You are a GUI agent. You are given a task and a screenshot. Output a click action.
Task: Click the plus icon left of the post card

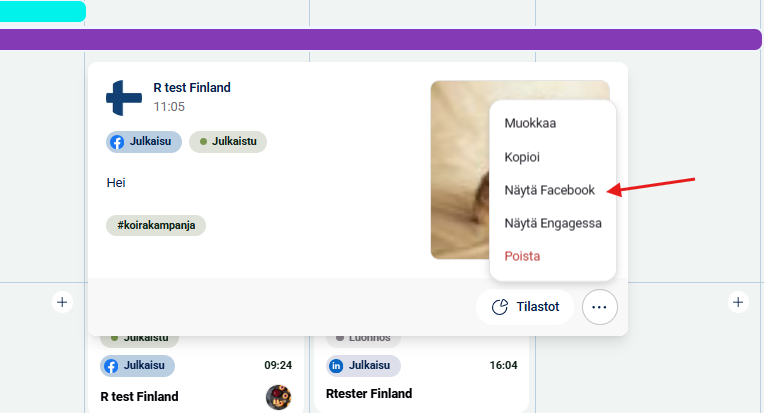62,301
